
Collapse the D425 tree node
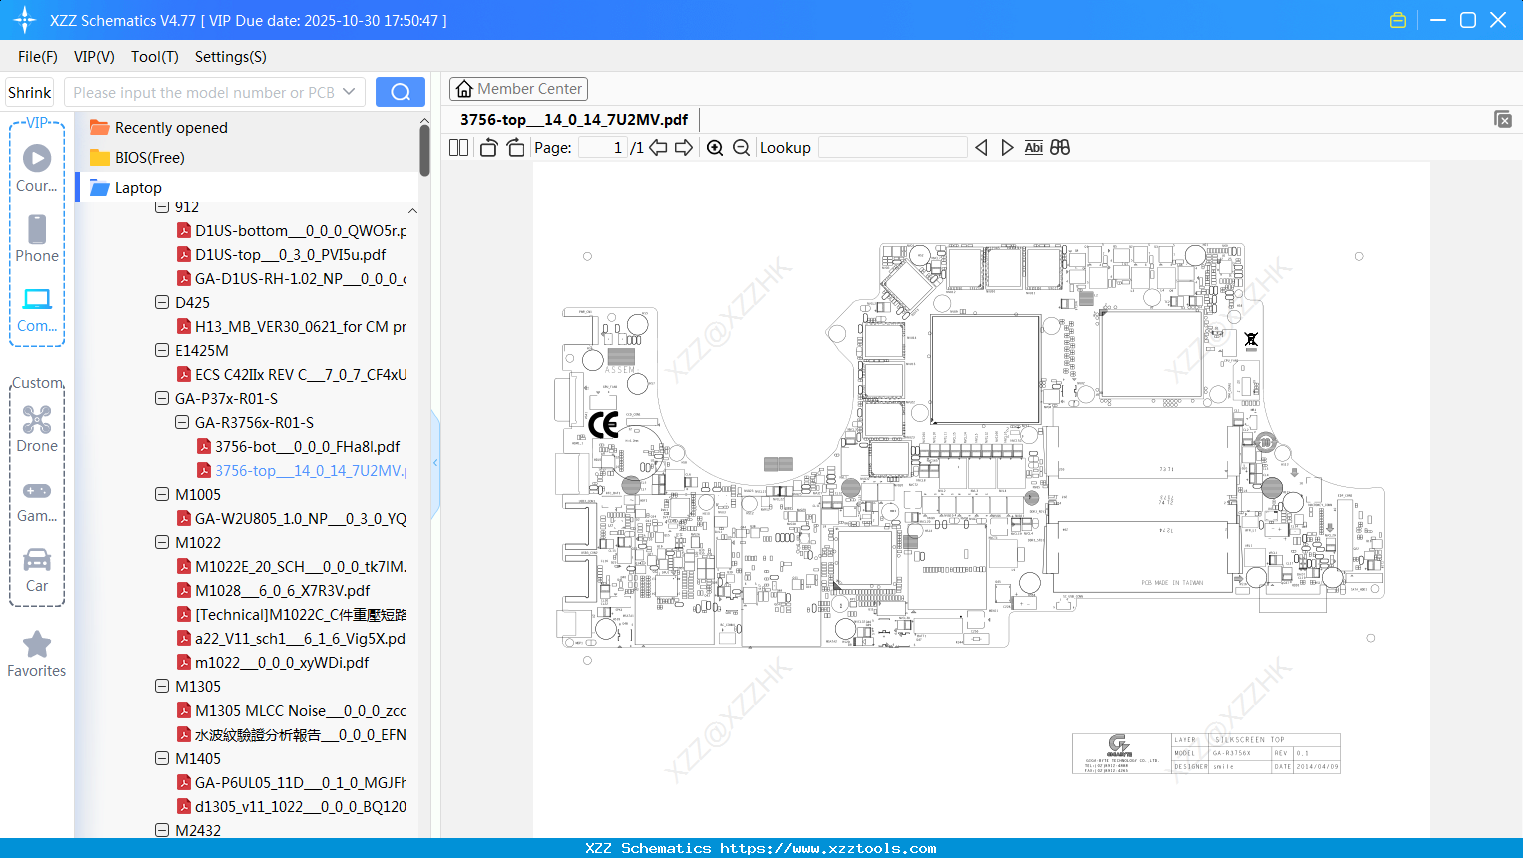pos(162,302)
